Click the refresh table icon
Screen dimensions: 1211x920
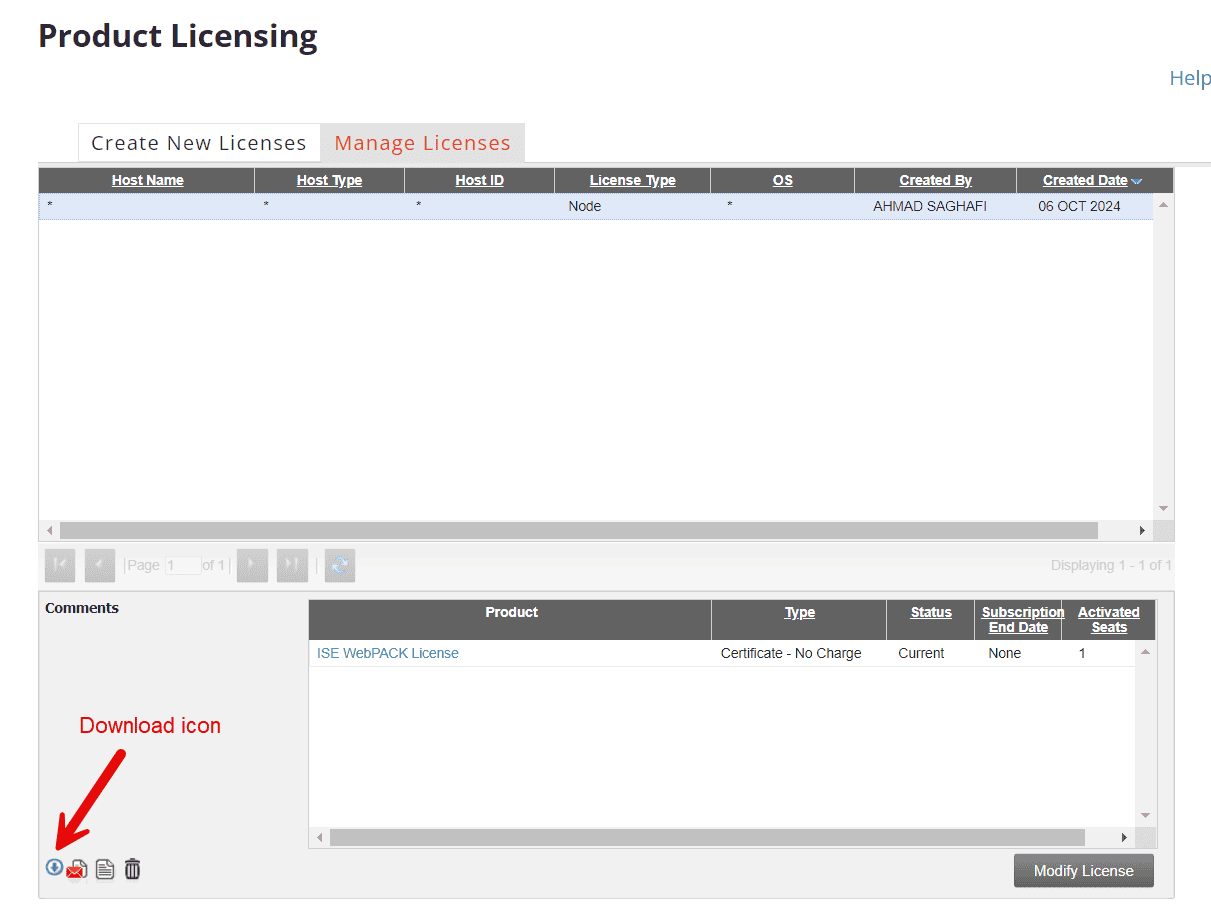tap(339, 565)
